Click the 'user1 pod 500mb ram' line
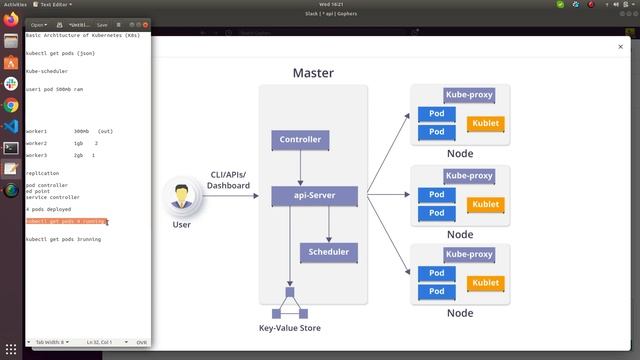 click(x=54, y=89)
